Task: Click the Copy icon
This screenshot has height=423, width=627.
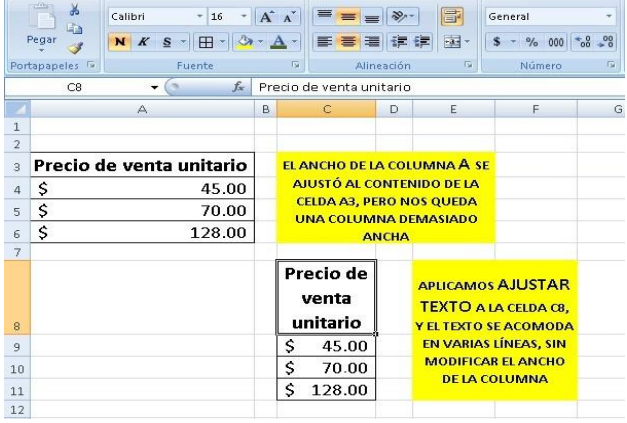Action: click(74, 29)
